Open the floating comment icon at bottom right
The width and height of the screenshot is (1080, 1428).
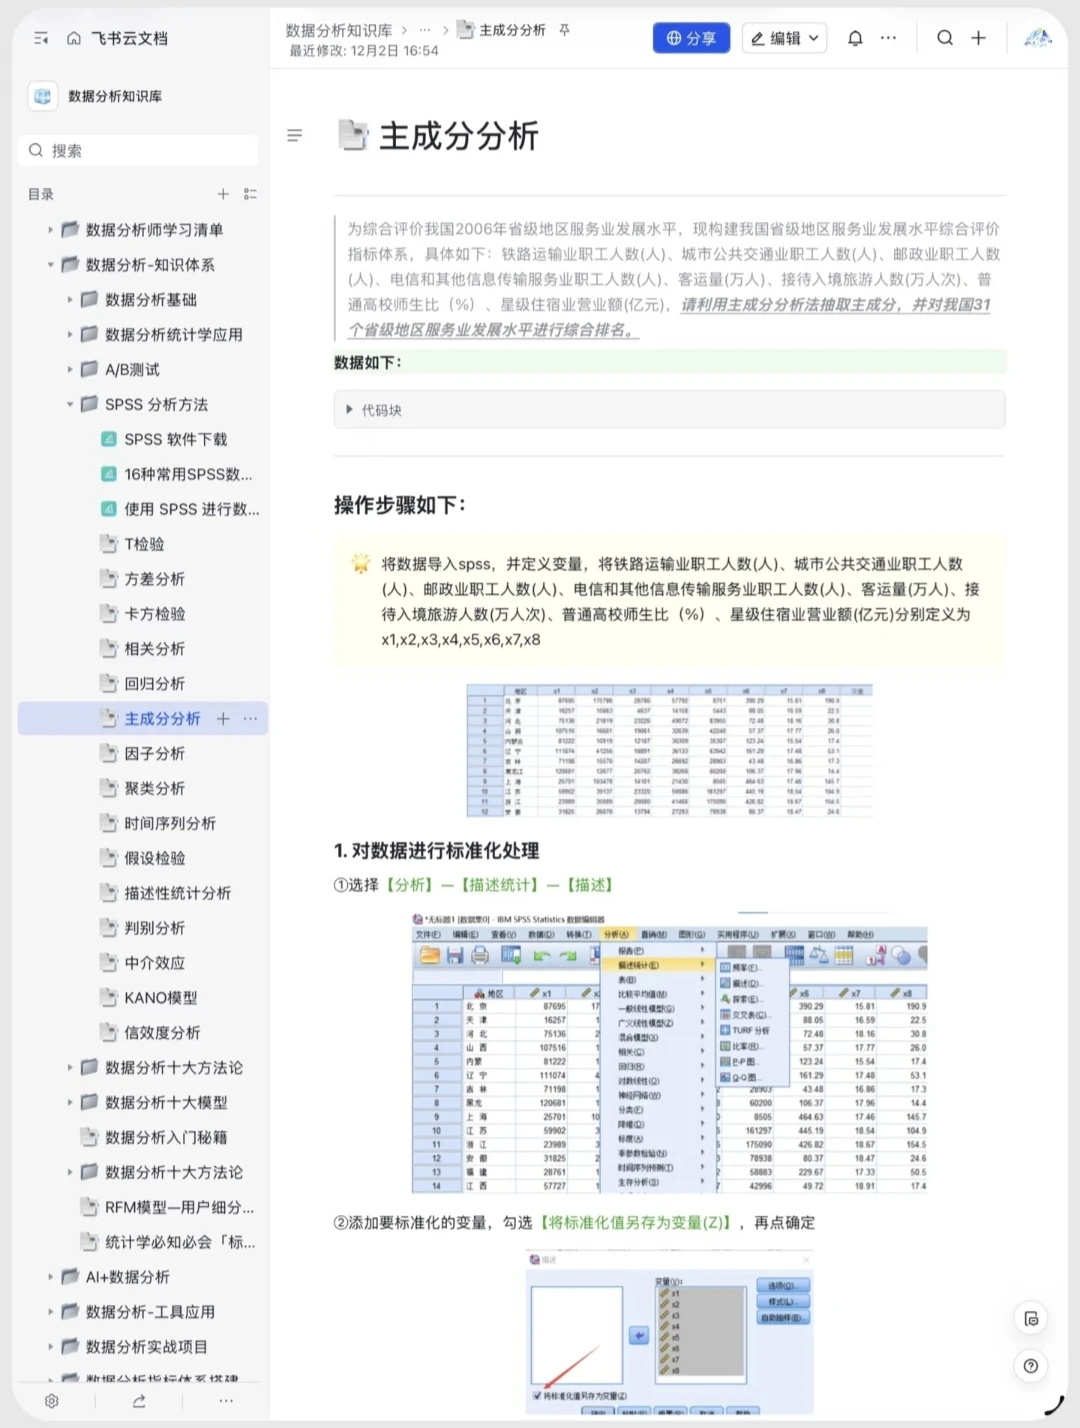tap(1031, 1318)
